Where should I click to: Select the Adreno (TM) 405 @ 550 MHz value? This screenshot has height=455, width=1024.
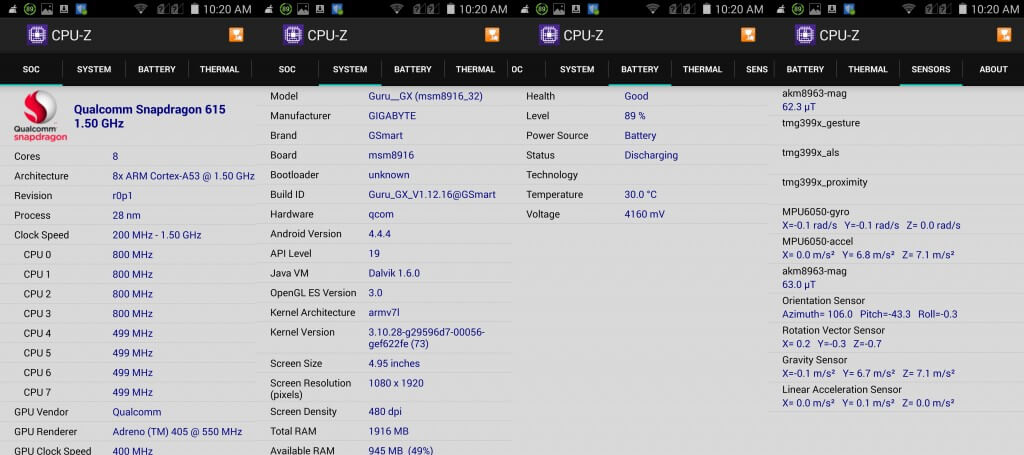(178, 431)
